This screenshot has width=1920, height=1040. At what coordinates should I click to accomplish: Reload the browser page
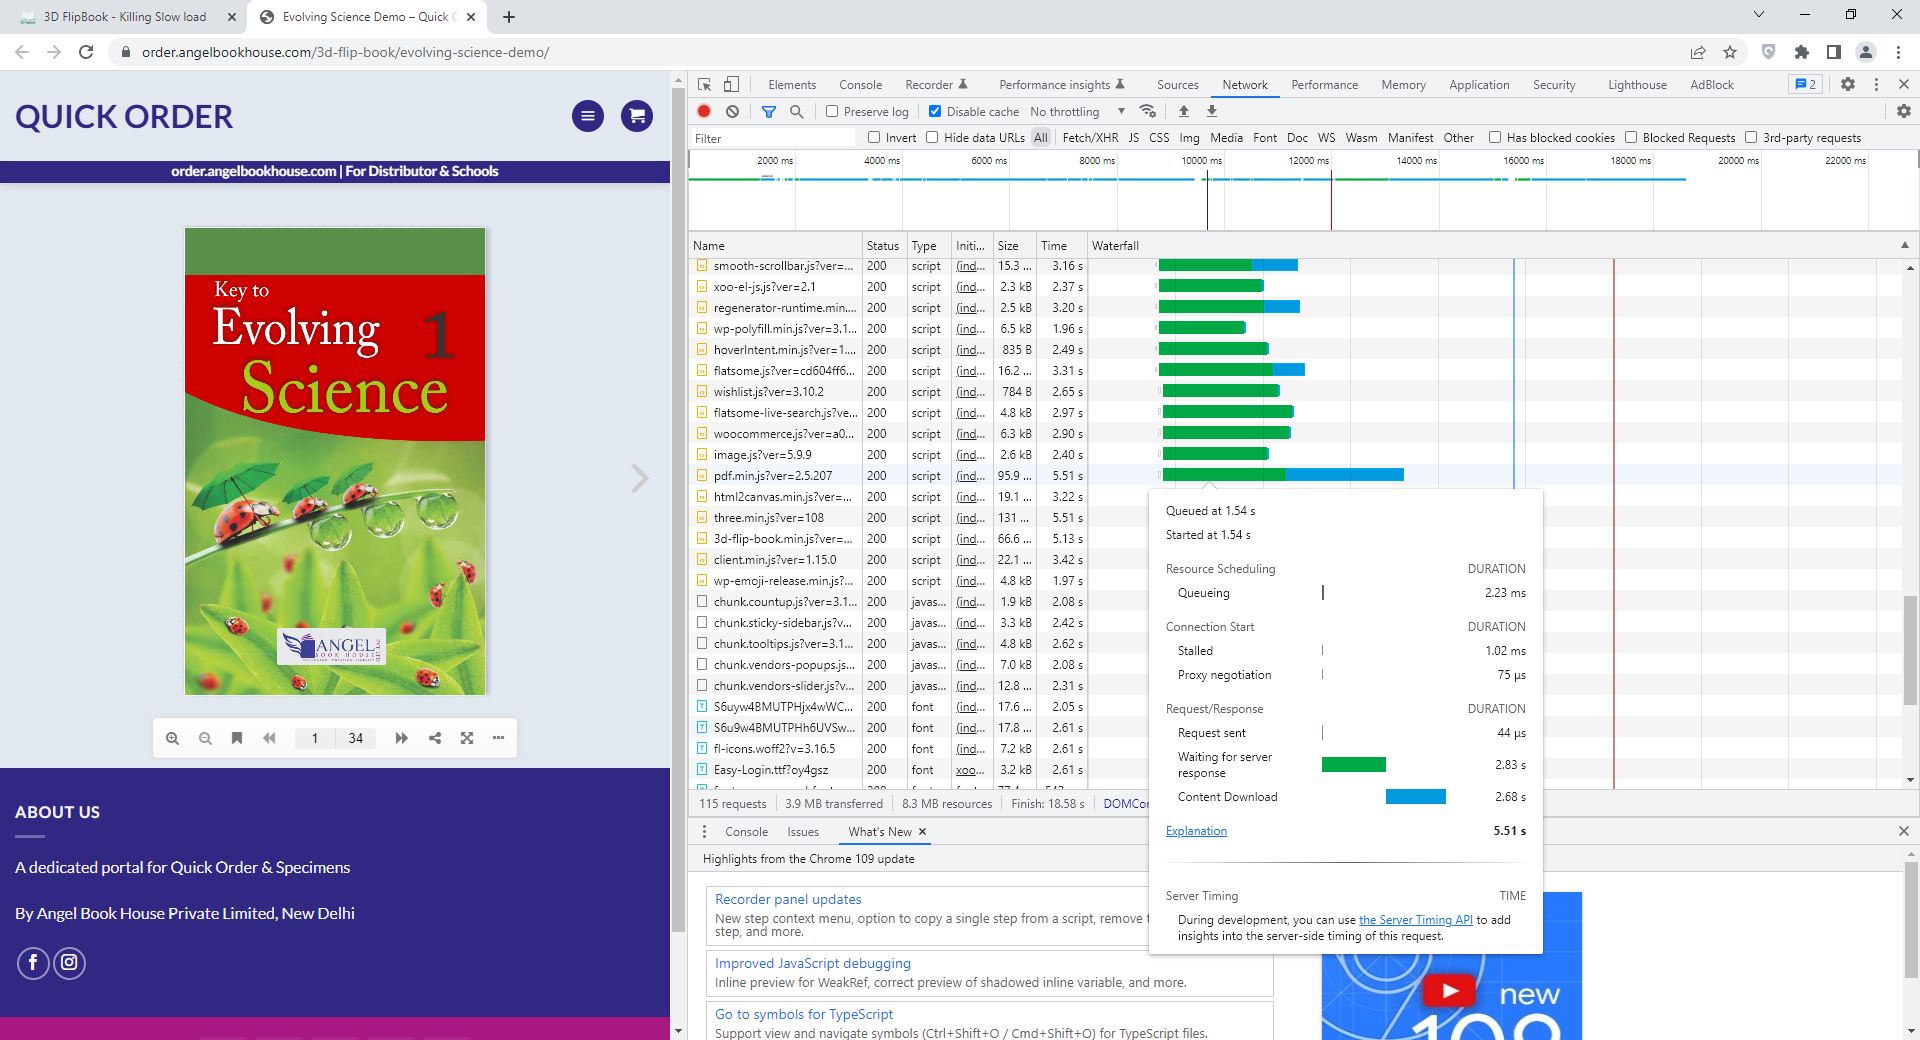coord(86,52)
